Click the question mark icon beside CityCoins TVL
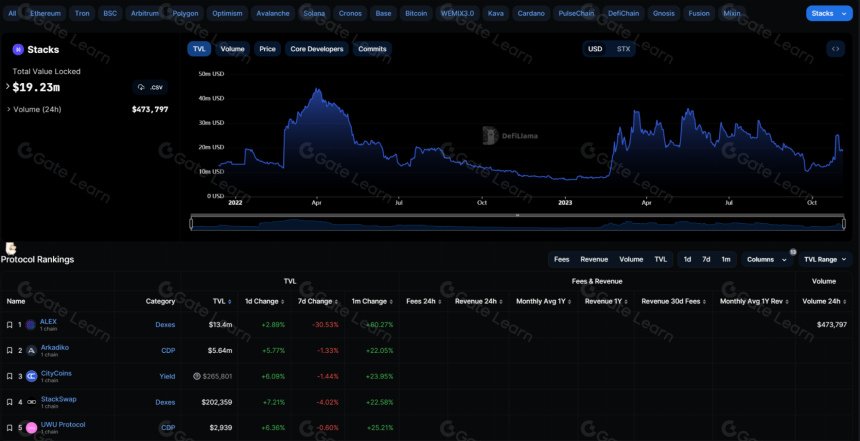860x441 pixels. (x=197, y=376)
